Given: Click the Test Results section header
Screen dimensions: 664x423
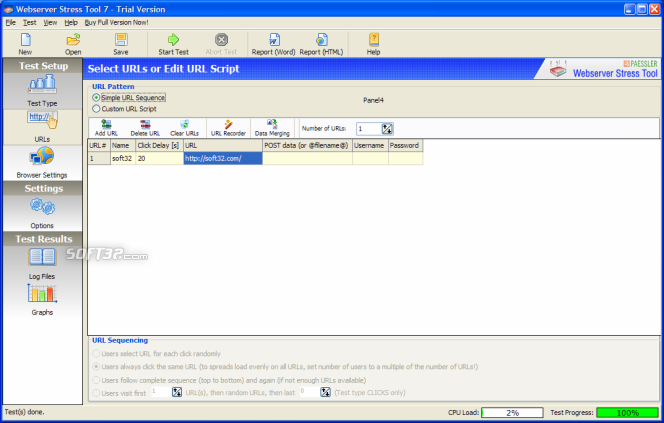Looking at the screenshot, I should tap(43, 239).
